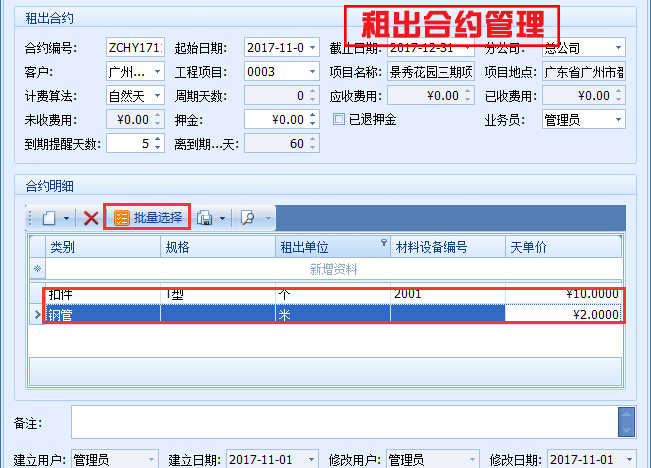Click the 类别 column header
This screenshot has width=651, height=468.
point(102,246)
